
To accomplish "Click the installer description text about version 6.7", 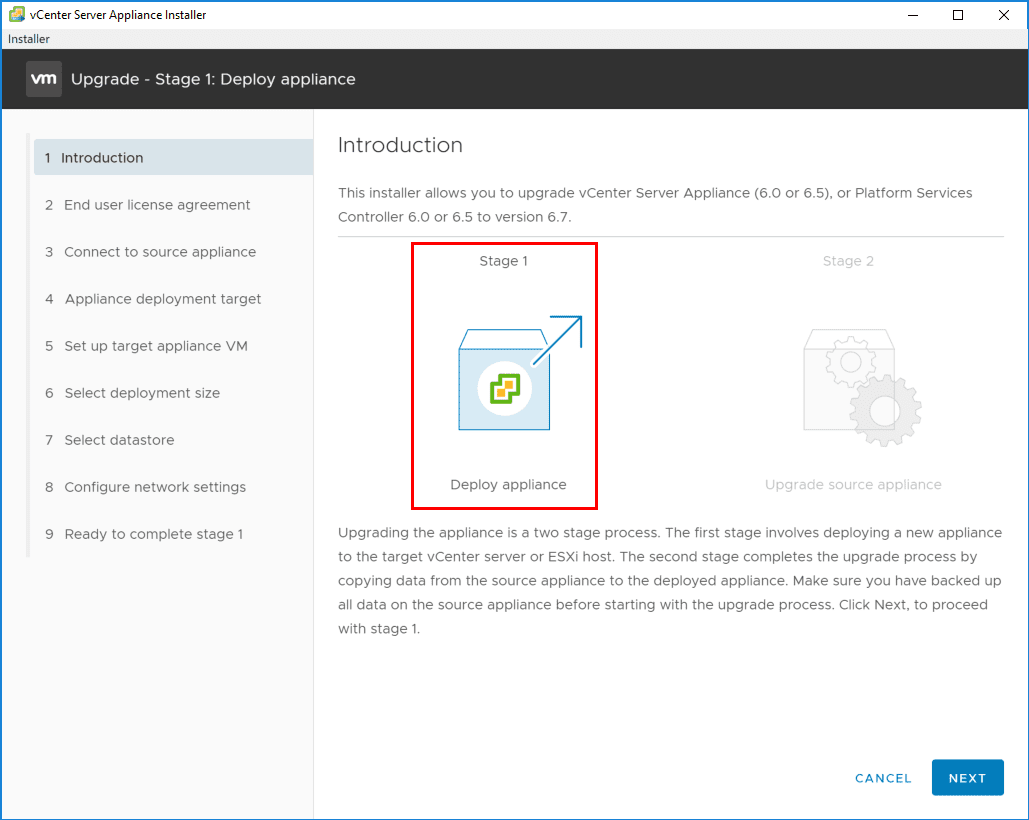I will click(656, 205).
